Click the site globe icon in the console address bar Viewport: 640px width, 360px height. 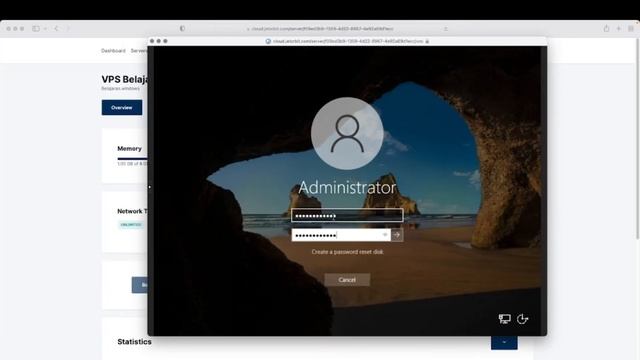coord(268,41)
